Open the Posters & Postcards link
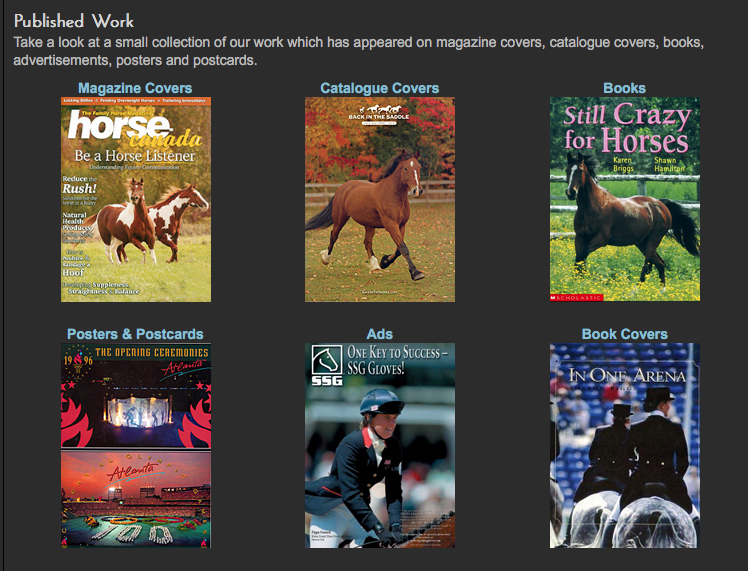The width and height of the screenshot is (748, 571). [x=135, y=334]
